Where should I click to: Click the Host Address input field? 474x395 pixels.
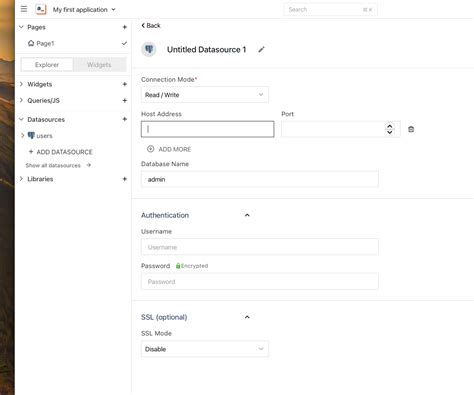click(208, 129)
